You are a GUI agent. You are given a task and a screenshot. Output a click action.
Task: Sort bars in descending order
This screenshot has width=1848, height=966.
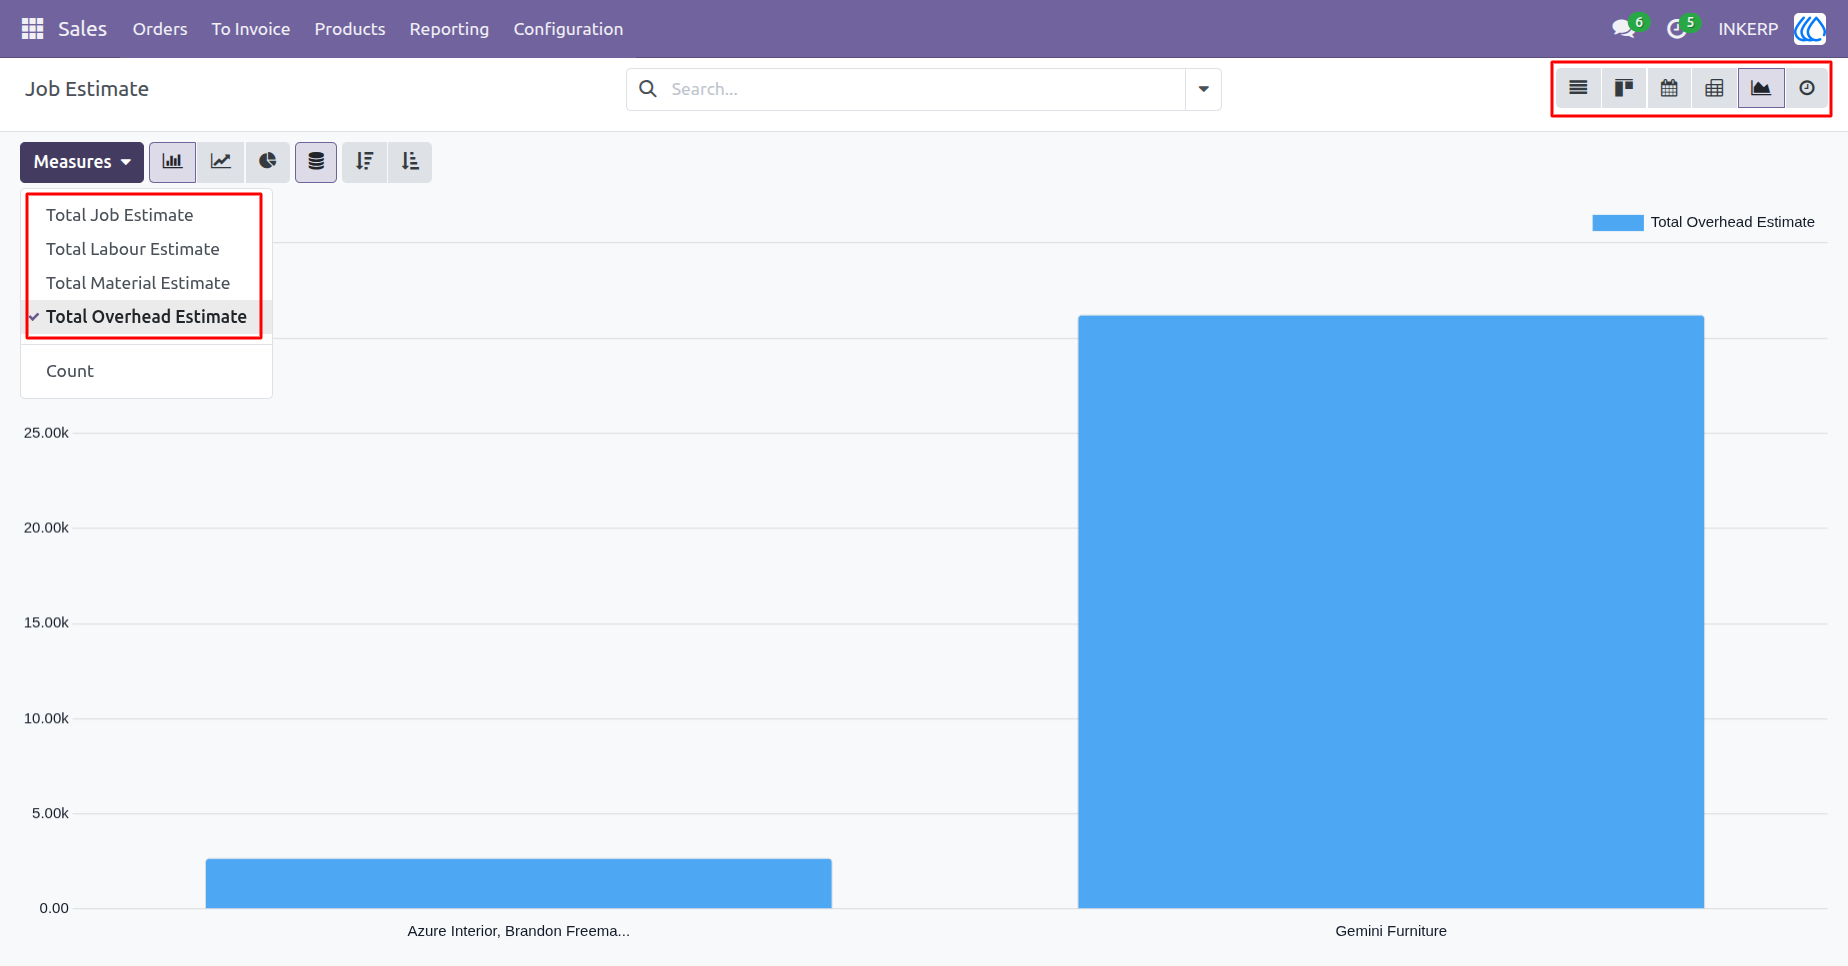(365, 162)
